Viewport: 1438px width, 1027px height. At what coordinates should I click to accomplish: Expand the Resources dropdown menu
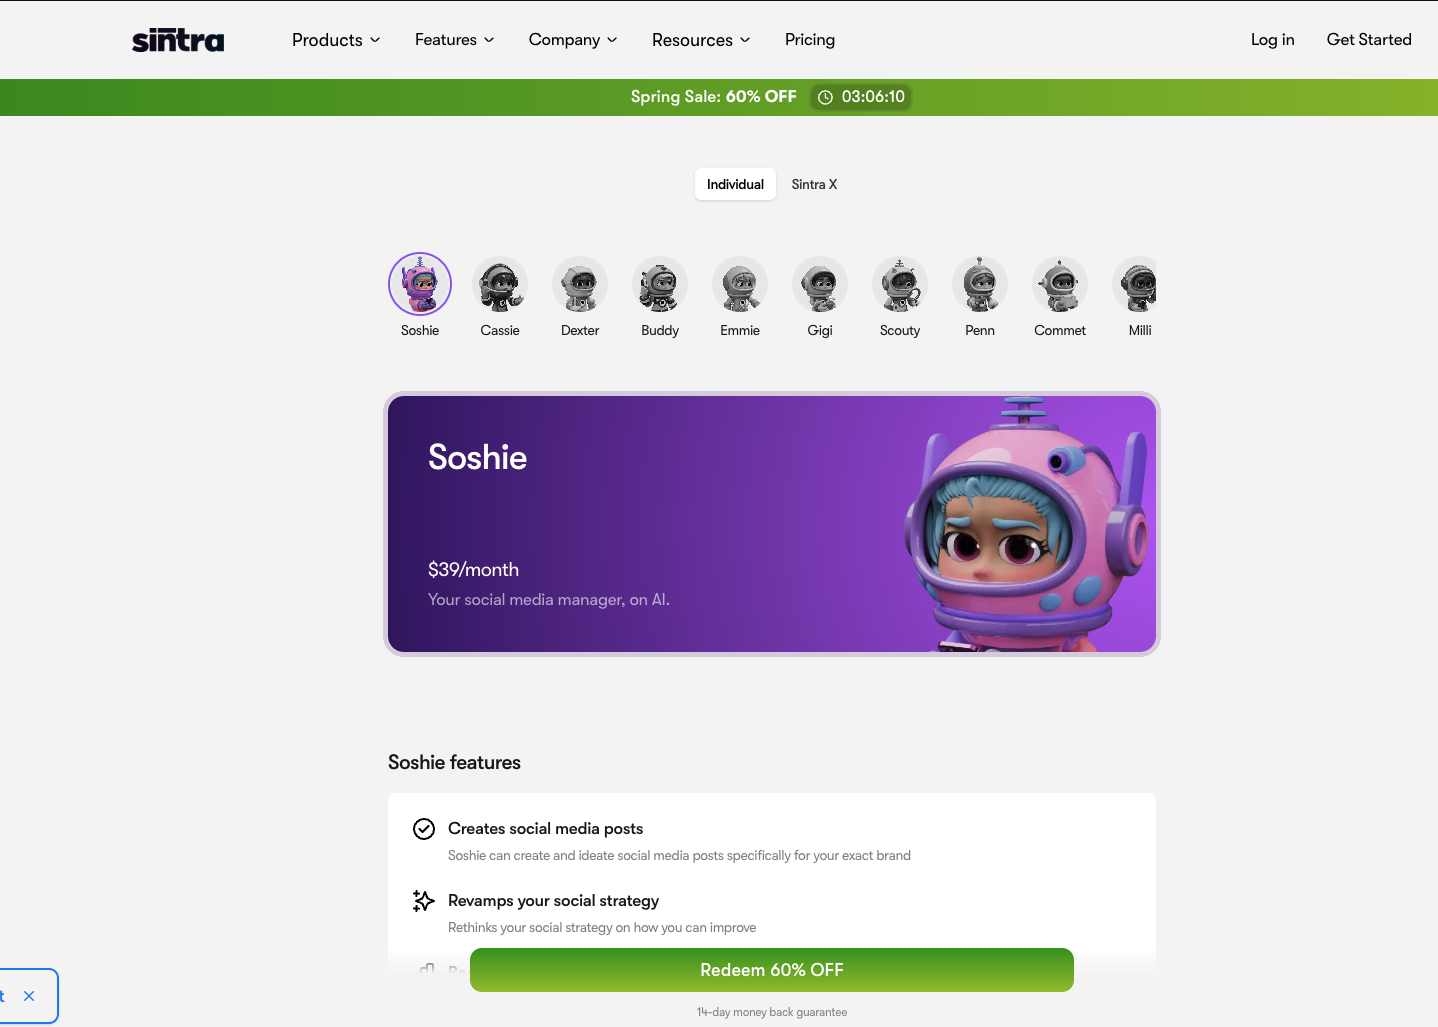[x=701, y=40]
